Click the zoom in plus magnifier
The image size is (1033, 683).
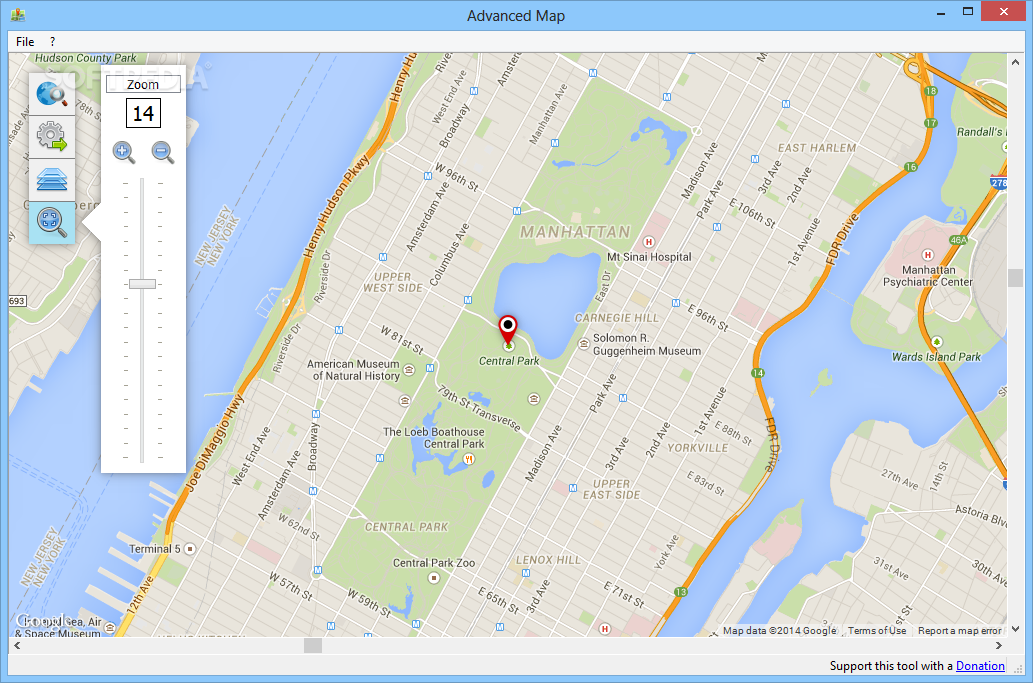tap(124, 153)
